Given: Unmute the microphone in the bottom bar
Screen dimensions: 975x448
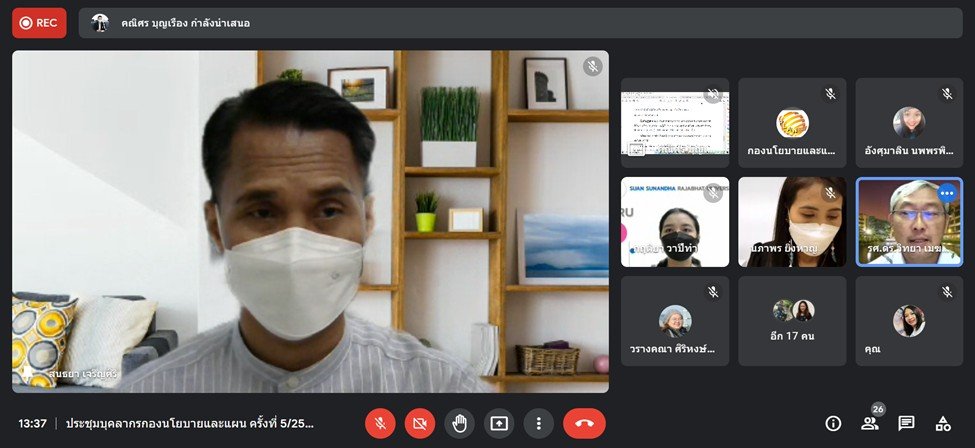Looking at the screenshot, I should tap(380, 423).
